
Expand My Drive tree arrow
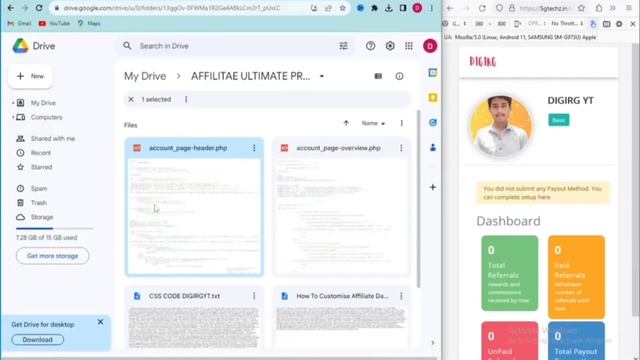[13, 103]
